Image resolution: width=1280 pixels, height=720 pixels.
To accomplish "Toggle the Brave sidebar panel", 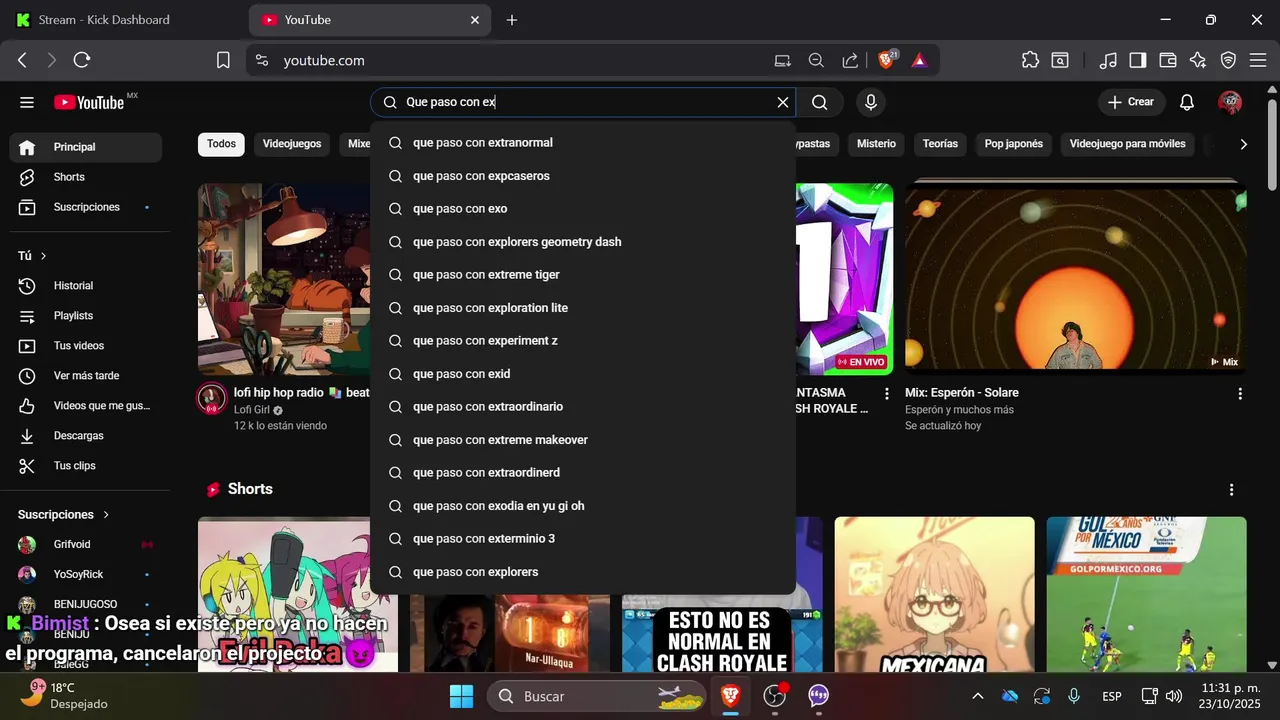I will click(1138, 60).
